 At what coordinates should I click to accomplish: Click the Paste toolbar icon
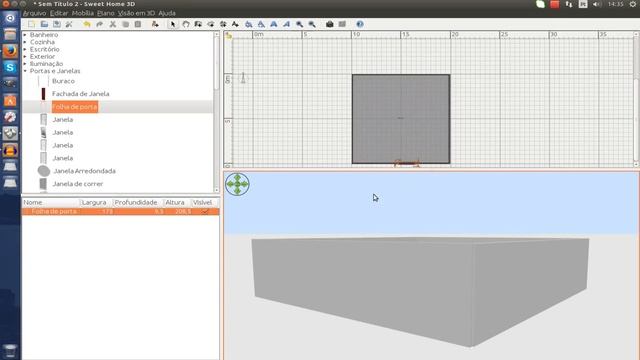pyautogui.click(x=138, y=24)
